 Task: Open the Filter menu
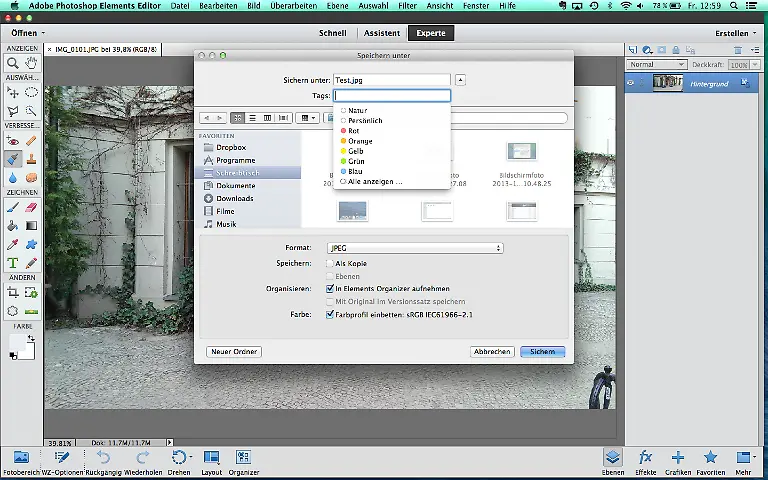408,6
